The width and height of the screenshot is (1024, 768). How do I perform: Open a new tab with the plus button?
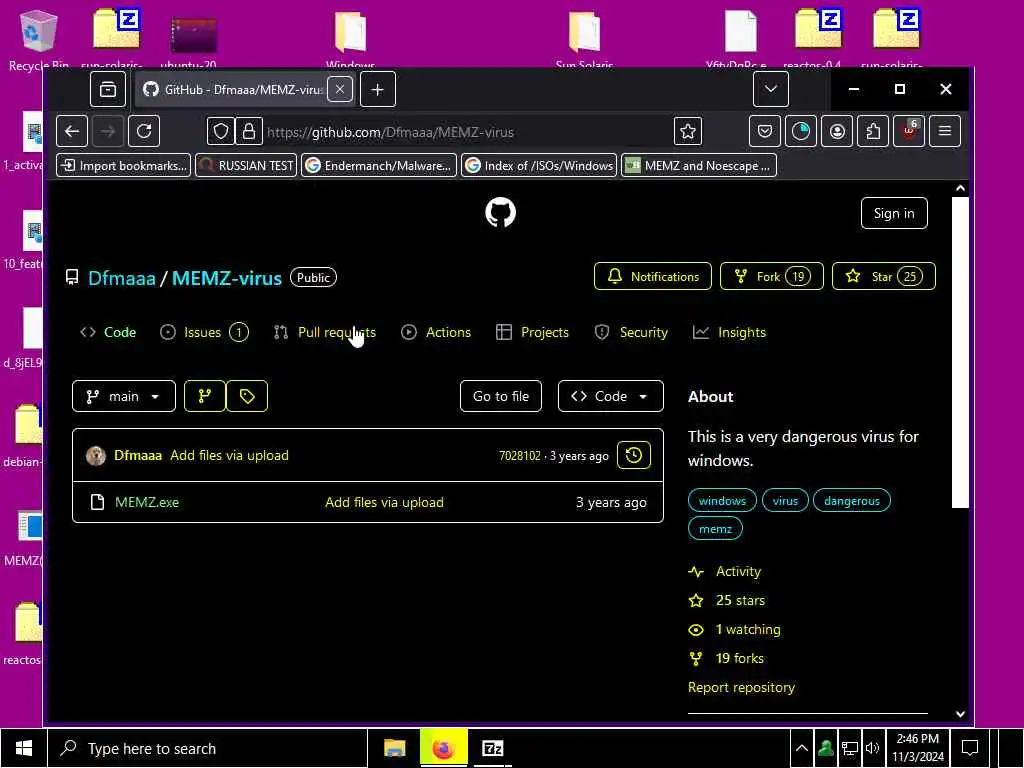click(377, 89)
